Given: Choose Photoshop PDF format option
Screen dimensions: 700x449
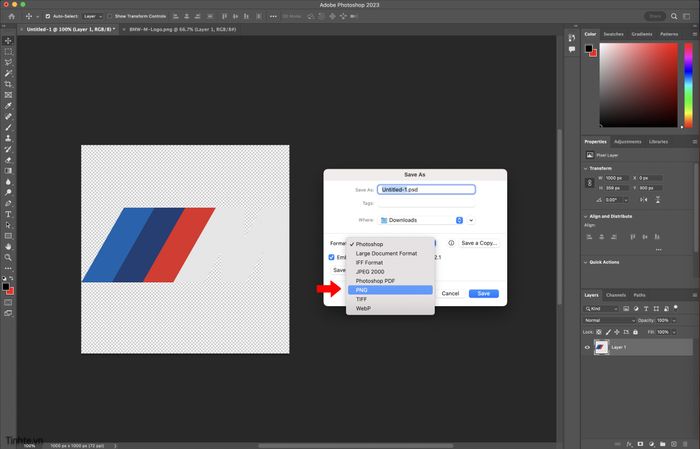Looking at the screenshot, I should [390, 281].
